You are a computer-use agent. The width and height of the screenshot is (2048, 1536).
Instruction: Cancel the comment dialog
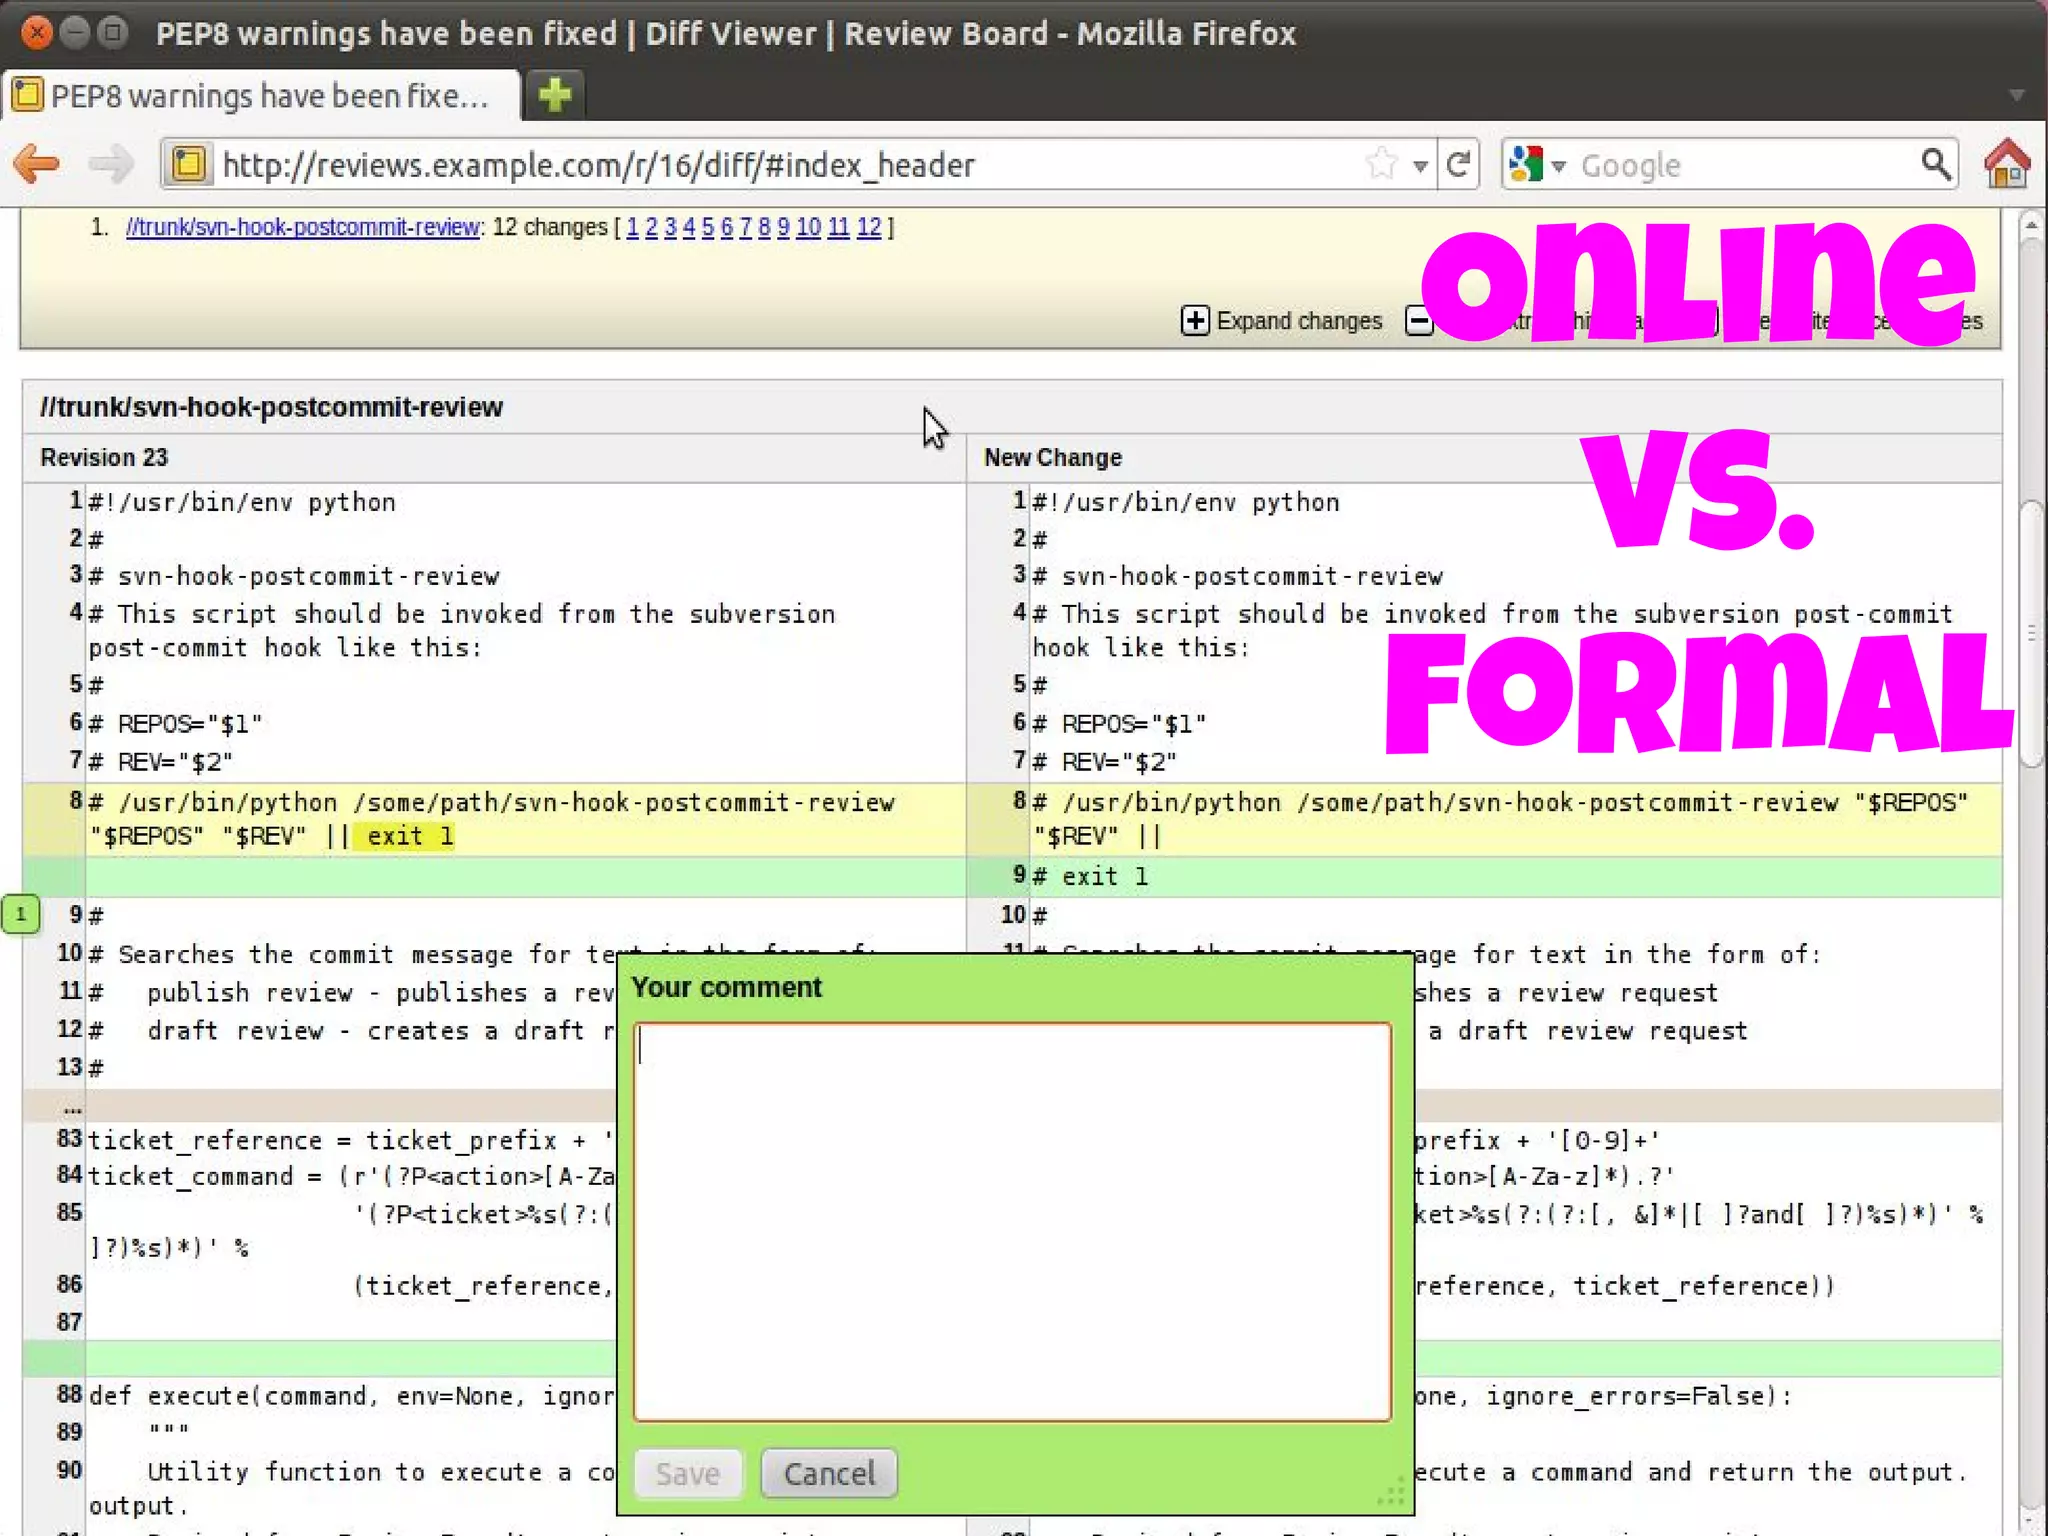tap(829, 1473)
